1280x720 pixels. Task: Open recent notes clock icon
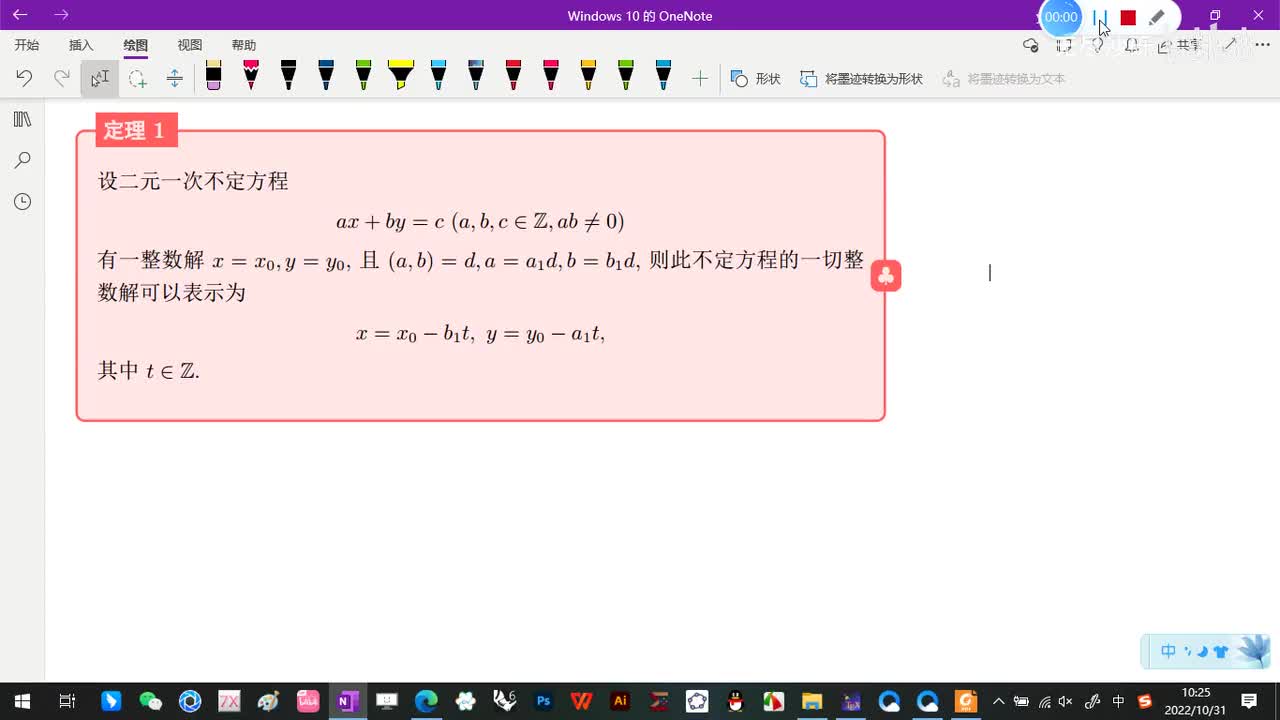[22, 201]
